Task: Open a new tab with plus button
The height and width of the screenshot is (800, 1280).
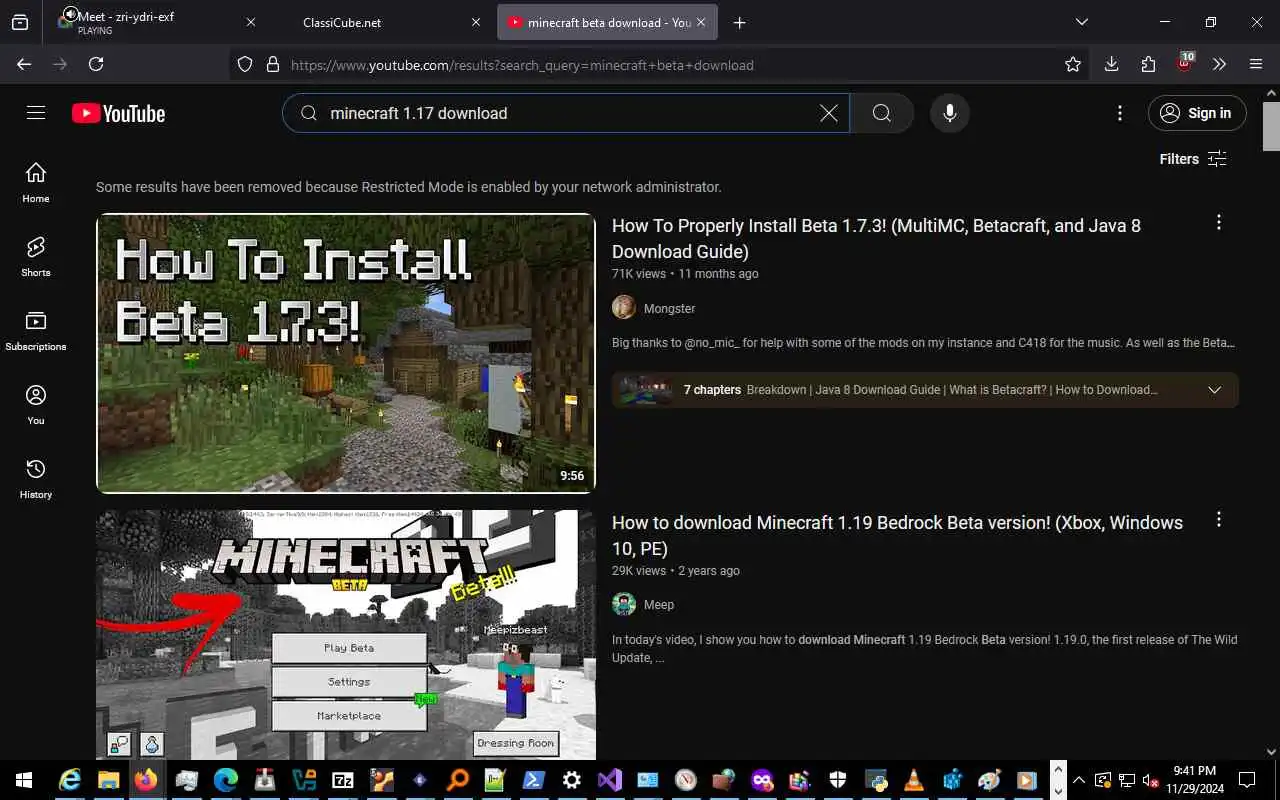Action: point(739,22)
